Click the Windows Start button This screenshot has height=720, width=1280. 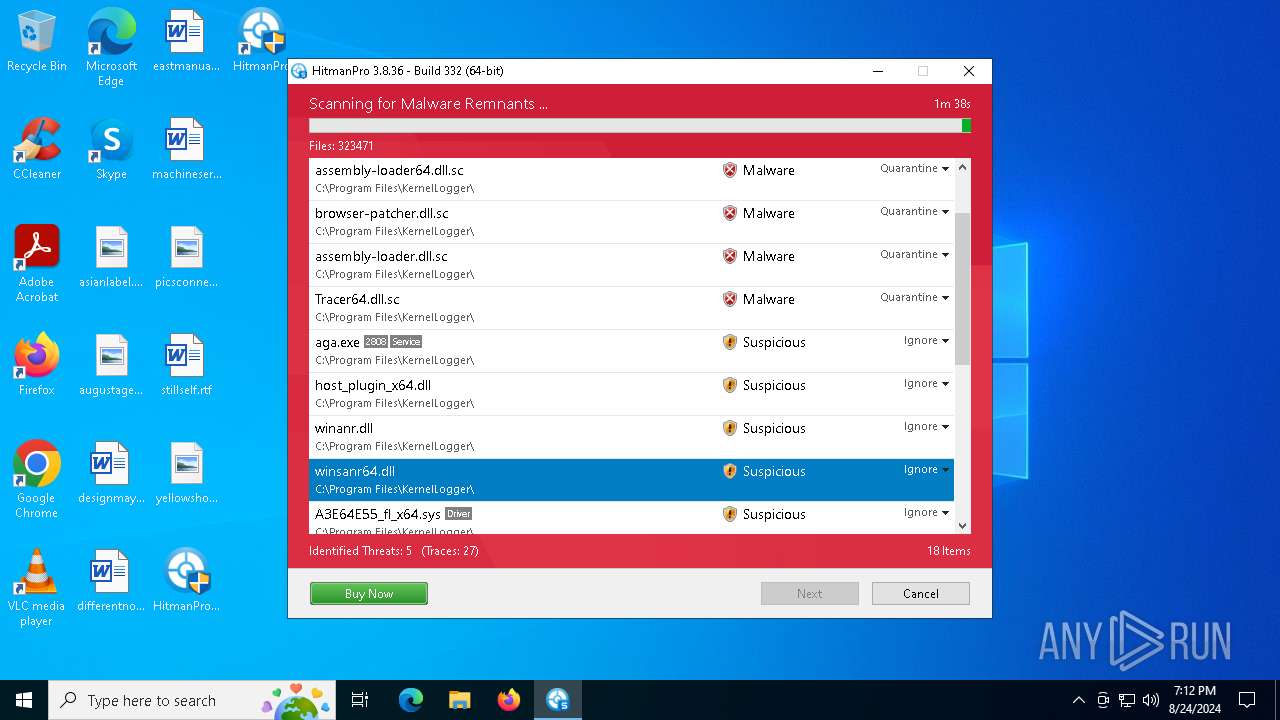tap(24, 700)
